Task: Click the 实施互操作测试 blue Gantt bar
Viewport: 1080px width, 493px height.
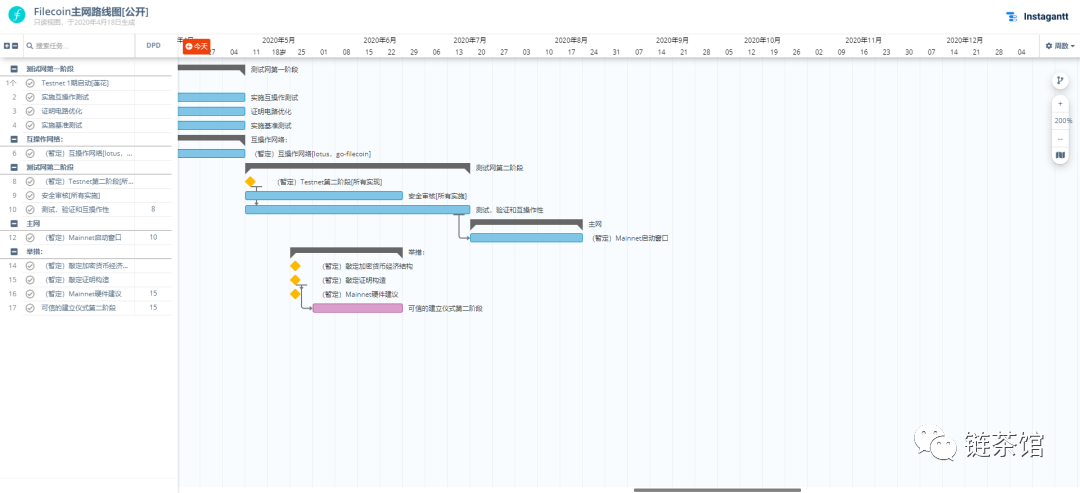Action: 211,97
